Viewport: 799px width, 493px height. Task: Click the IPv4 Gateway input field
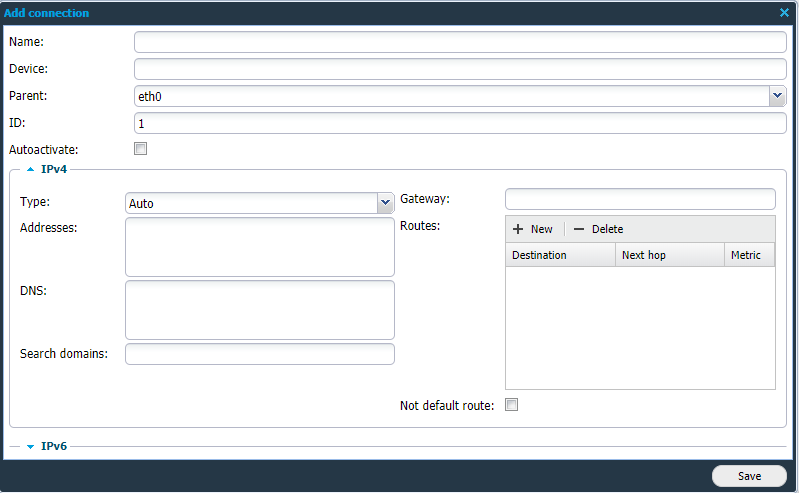point(640,199)
